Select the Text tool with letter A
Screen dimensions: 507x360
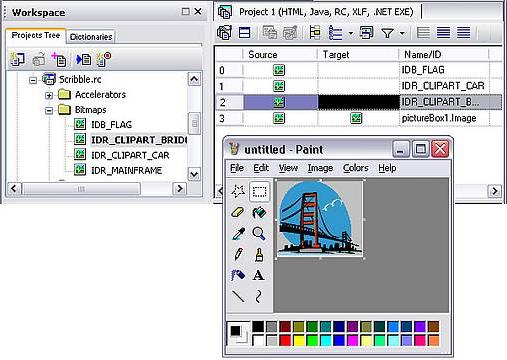click(x=258, y=275)
